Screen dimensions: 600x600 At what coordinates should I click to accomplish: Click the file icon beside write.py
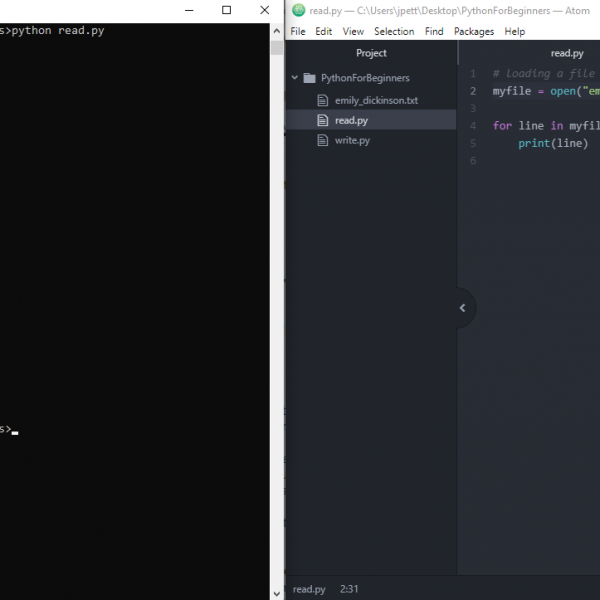[323, 140]
